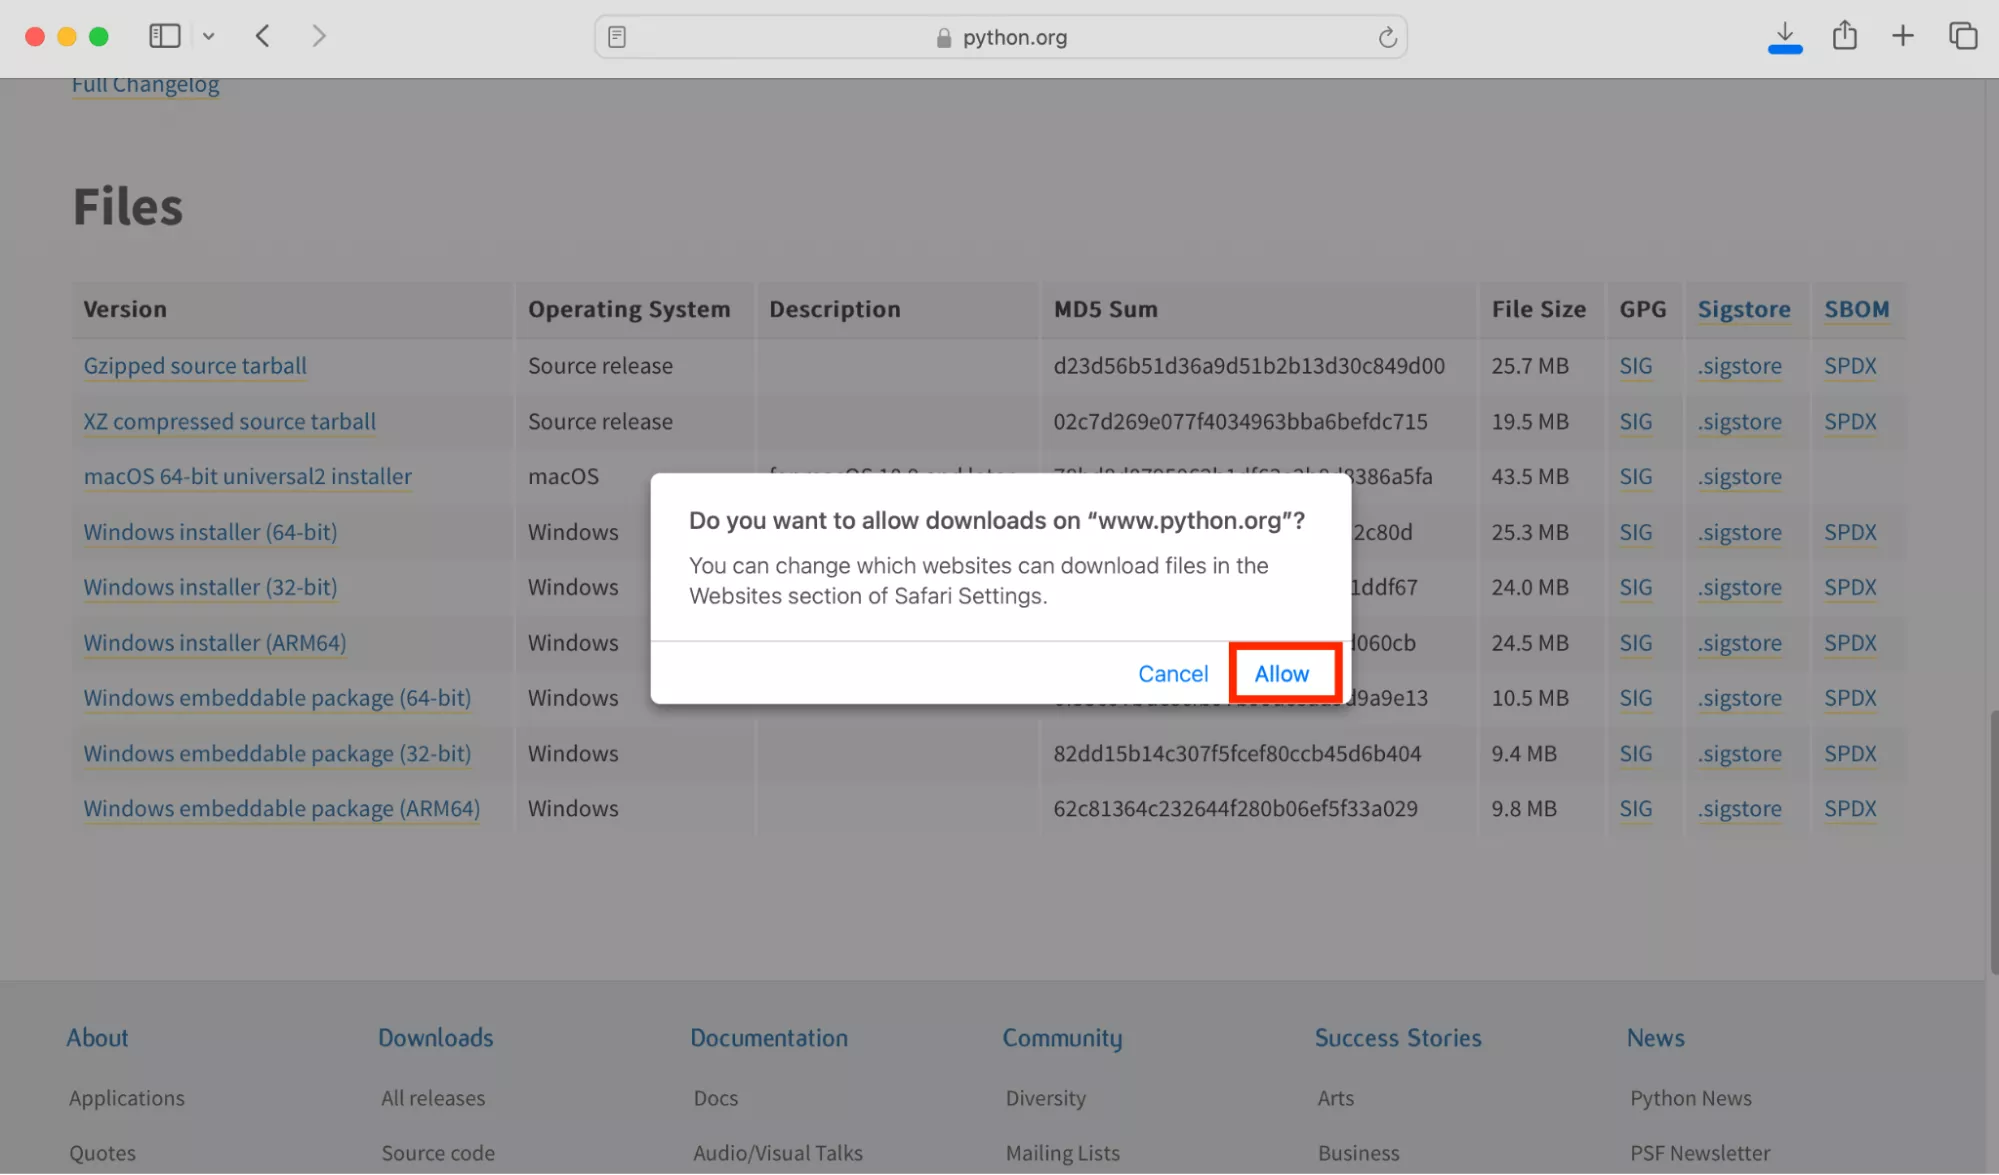Open the Sigstore column header link

pyautogui.click(x=1744, y=310)
